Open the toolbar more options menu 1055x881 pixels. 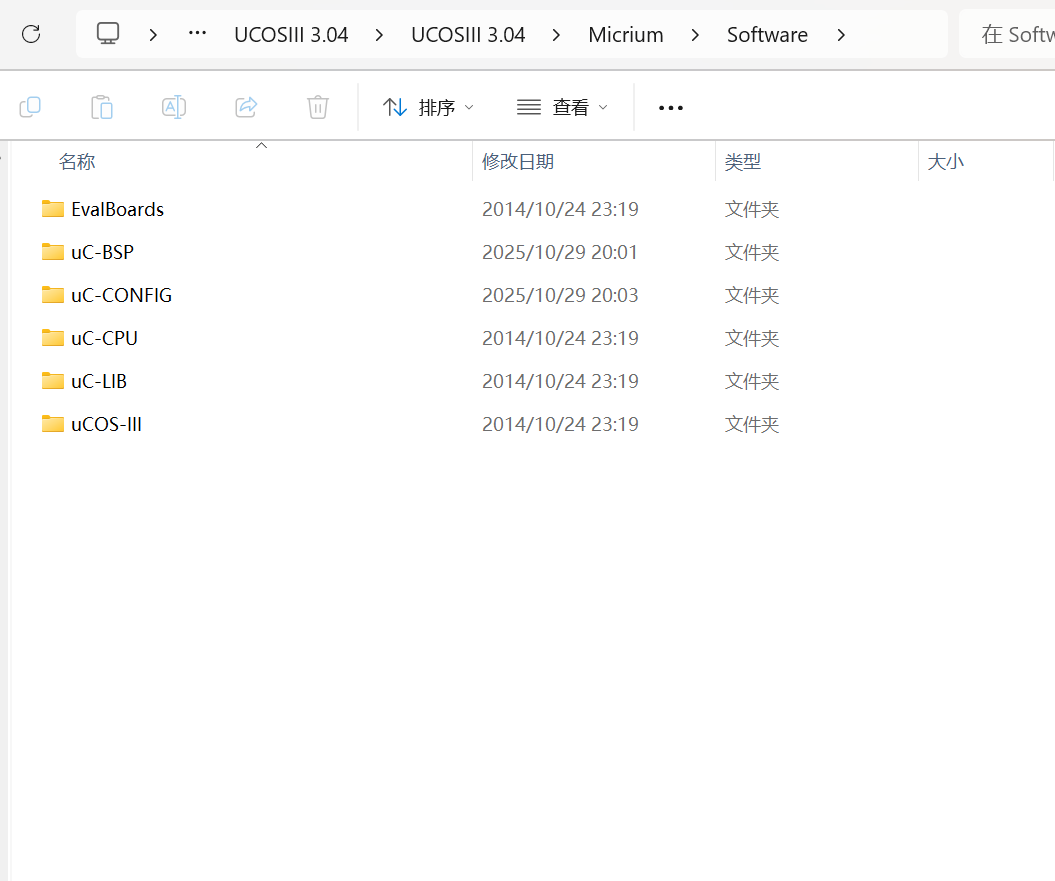(x=671, y=108)
